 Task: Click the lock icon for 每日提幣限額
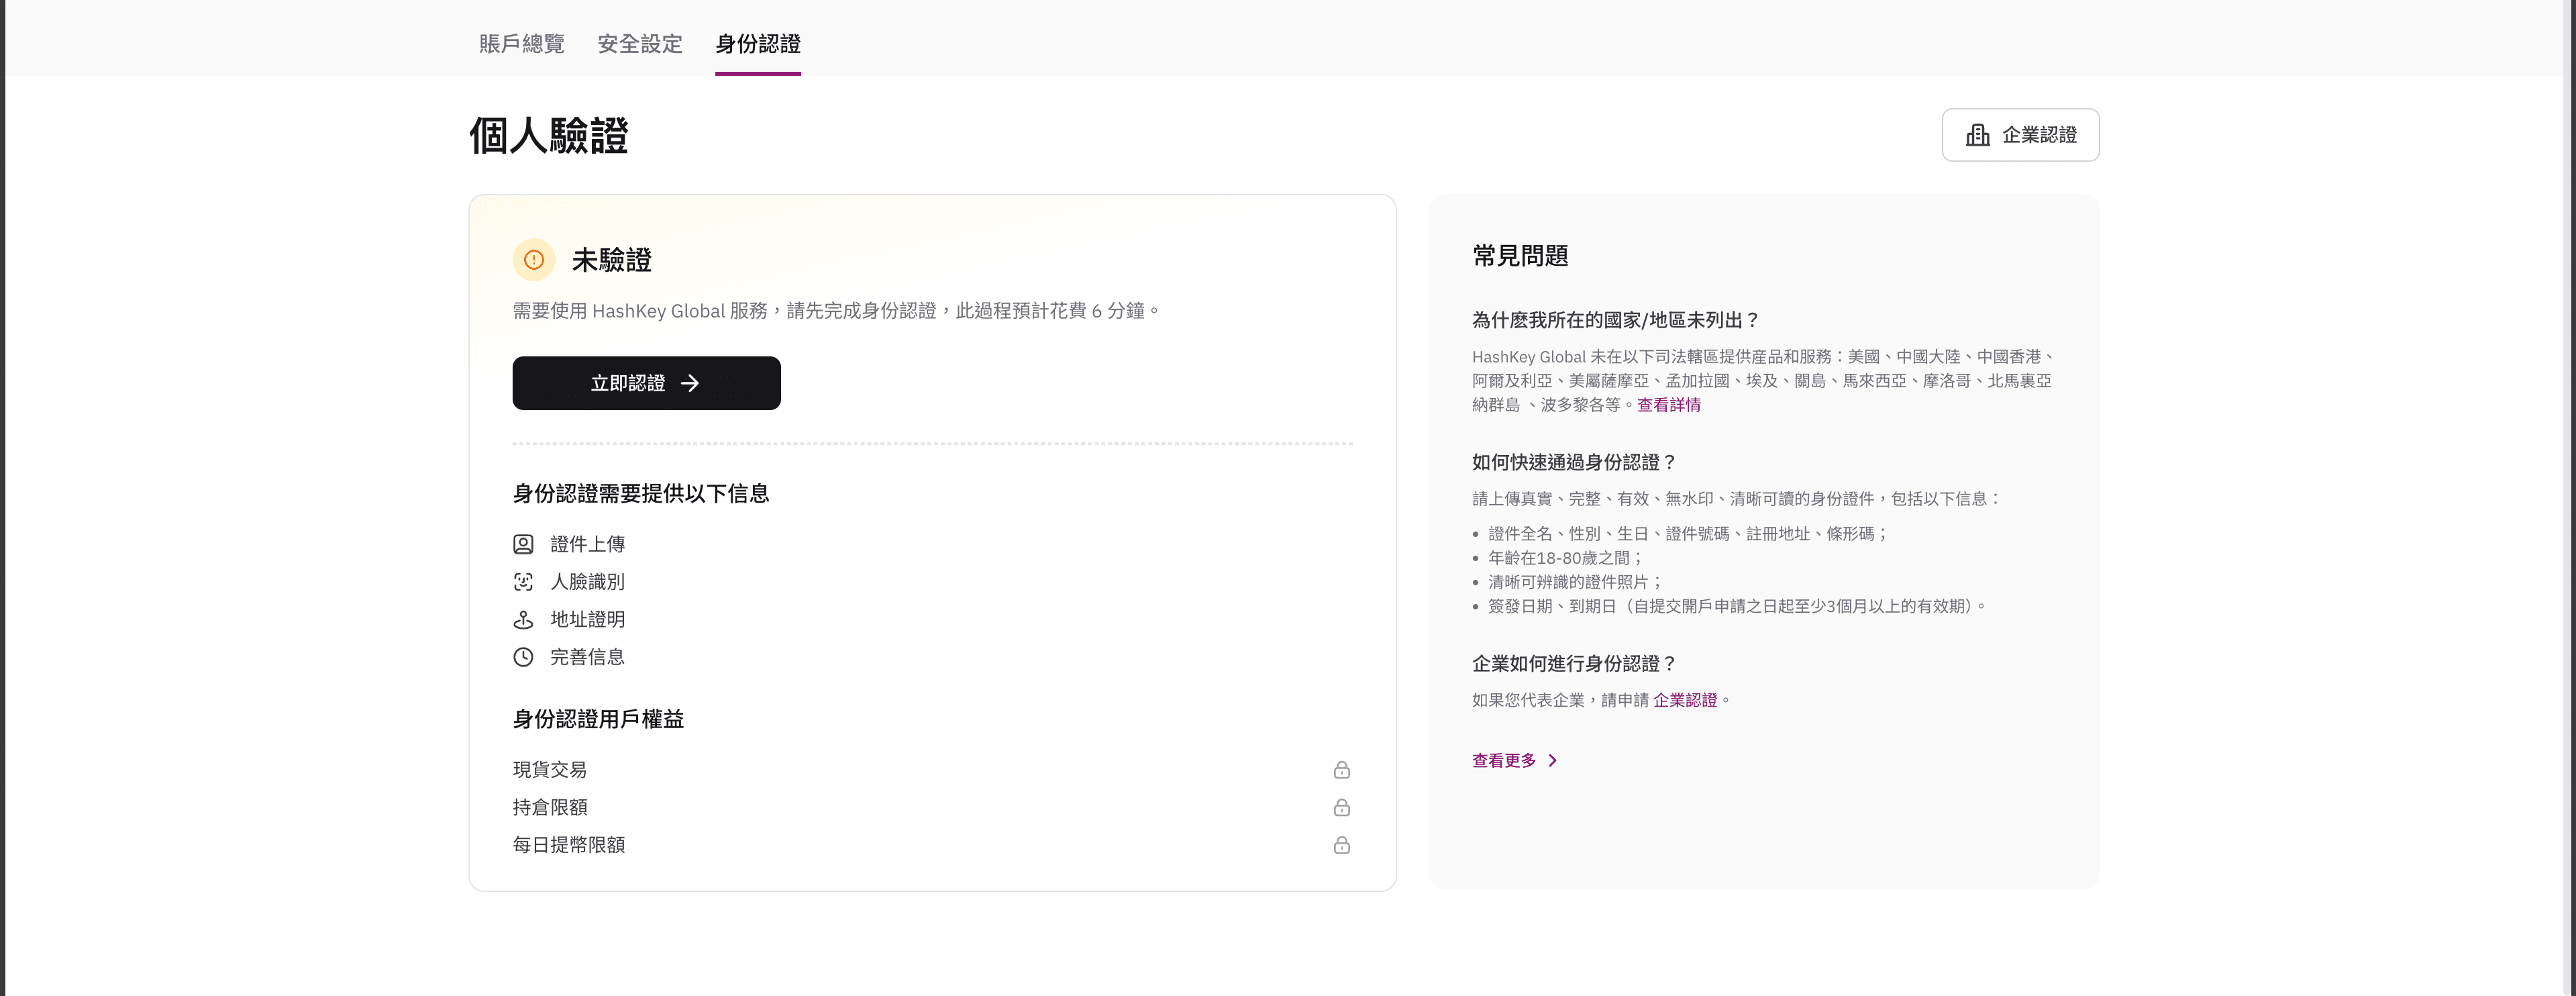tap(1341, 845)
